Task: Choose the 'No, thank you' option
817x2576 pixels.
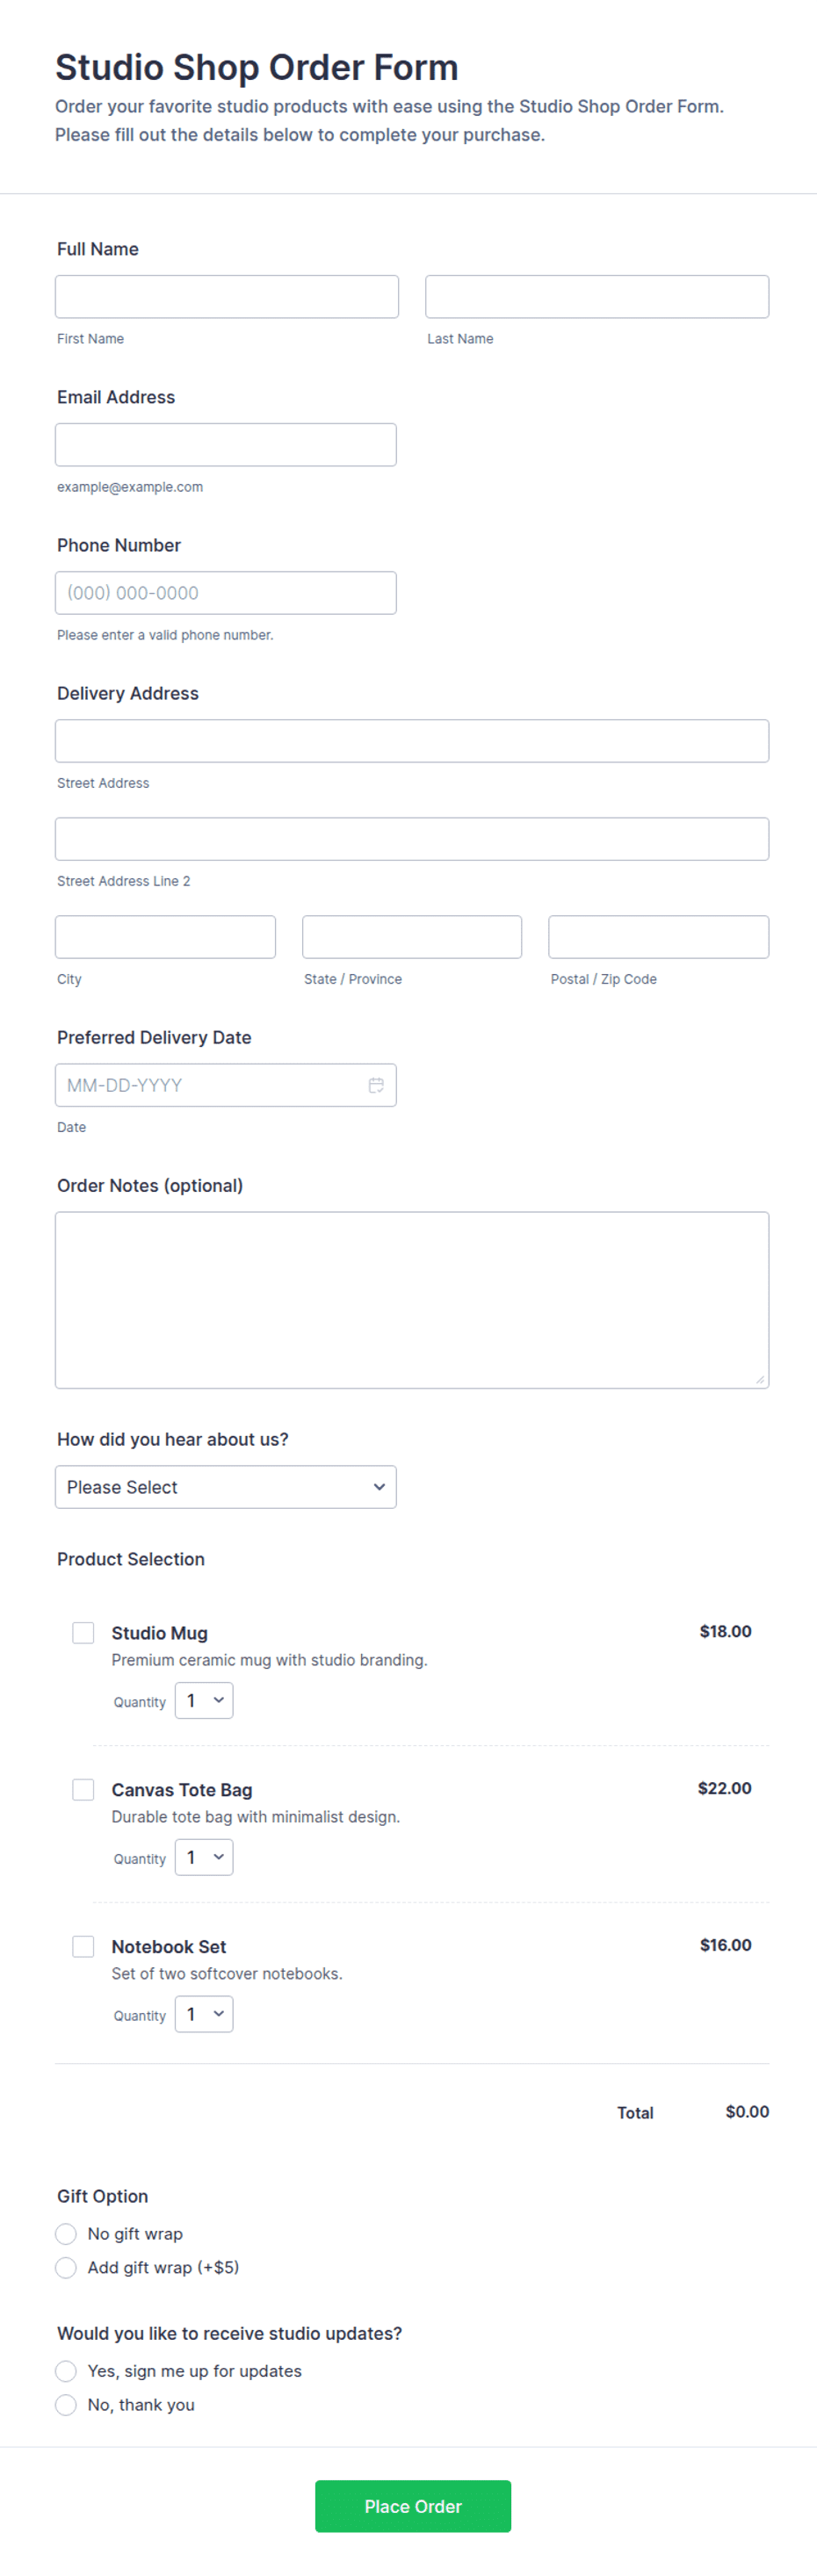Action: (66, 2405)
